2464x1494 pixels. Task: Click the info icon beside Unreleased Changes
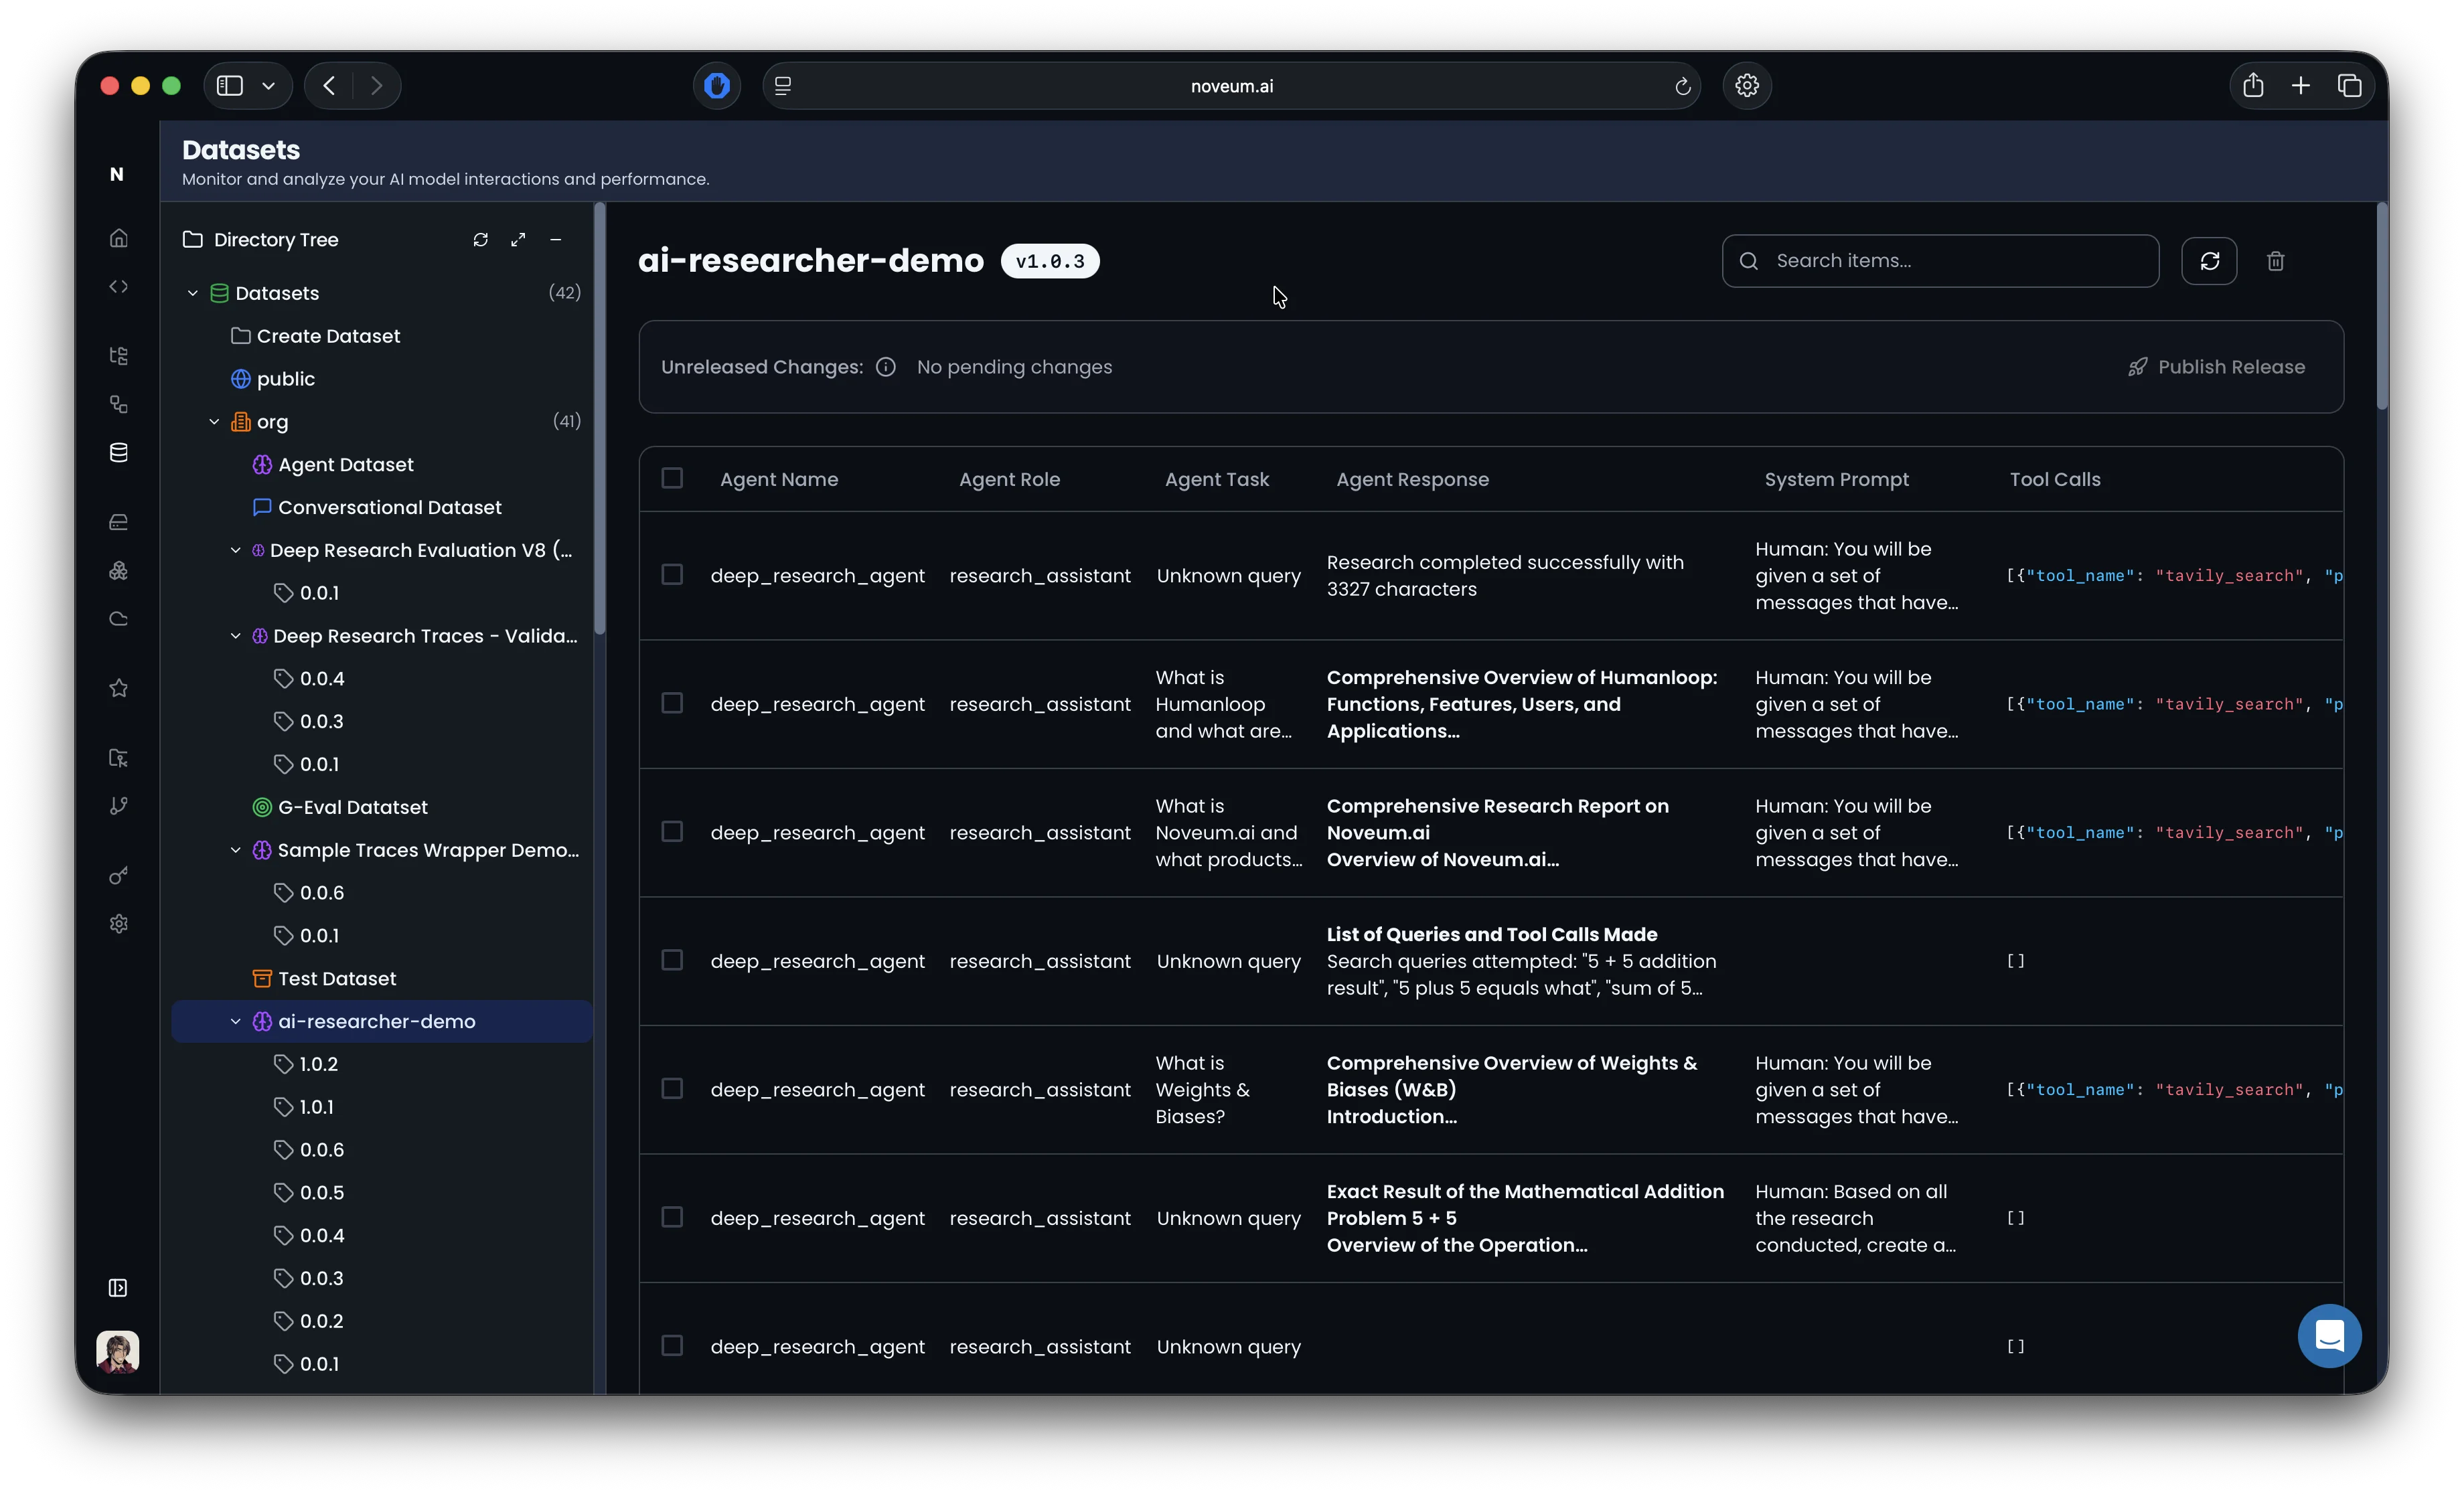coord(885,367)
